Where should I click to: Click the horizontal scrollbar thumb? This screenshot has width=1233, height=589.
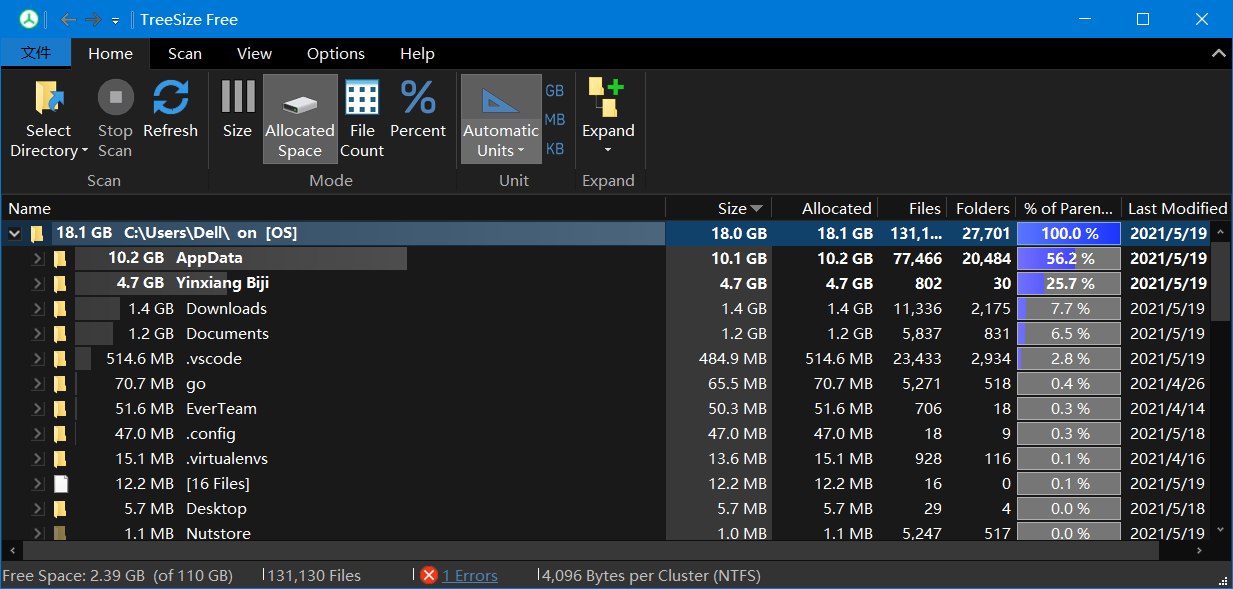(590, 550)
